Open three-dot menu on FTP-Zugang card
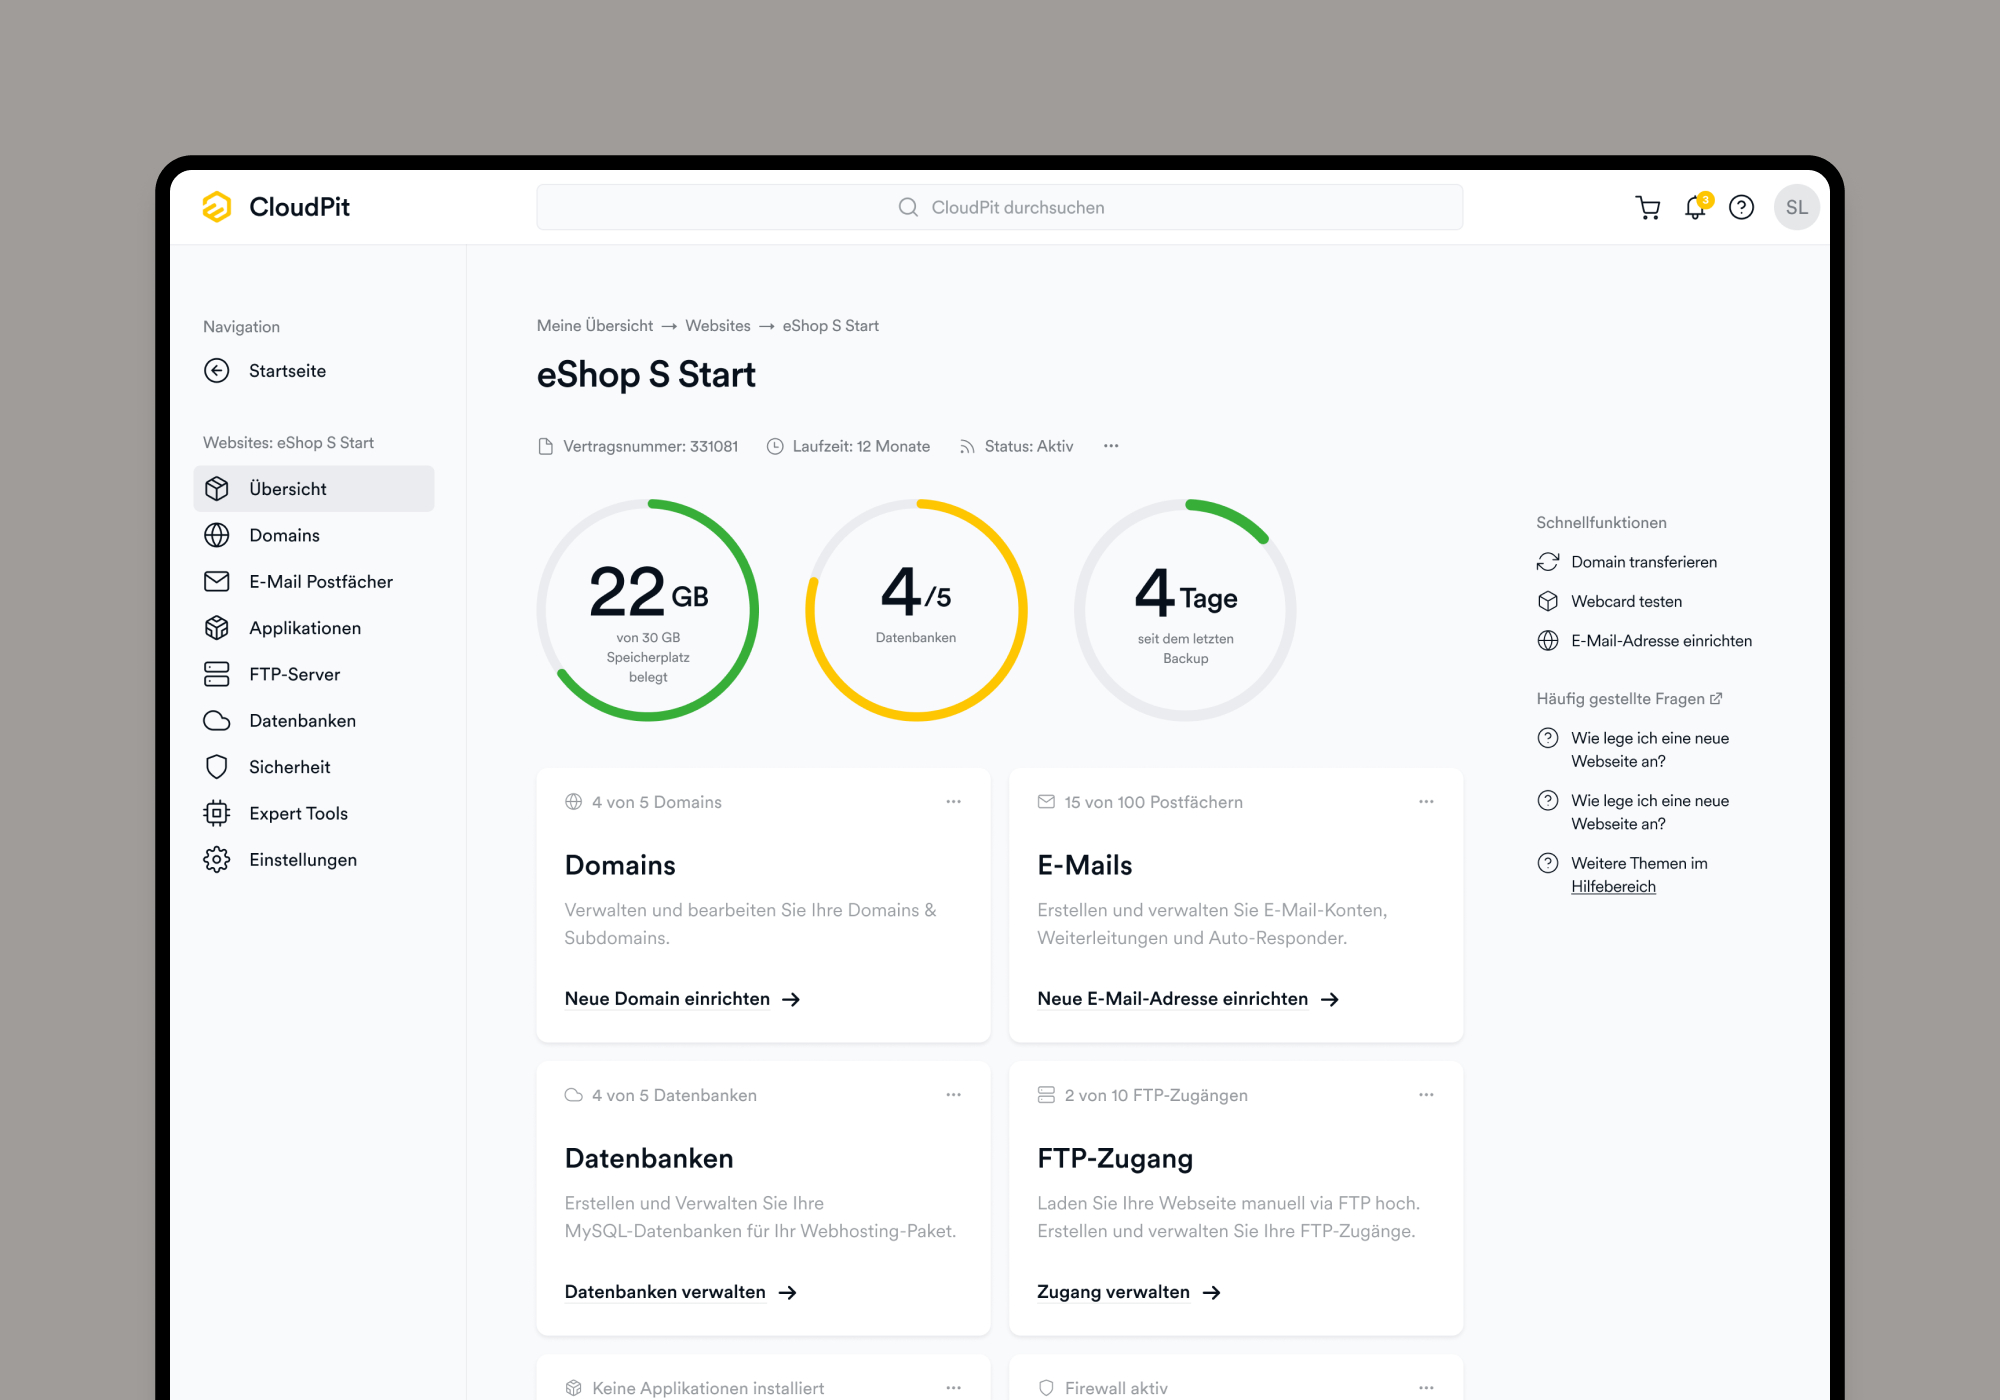Viewport: 2000px width, 1400px height. pos(1426,1095)
